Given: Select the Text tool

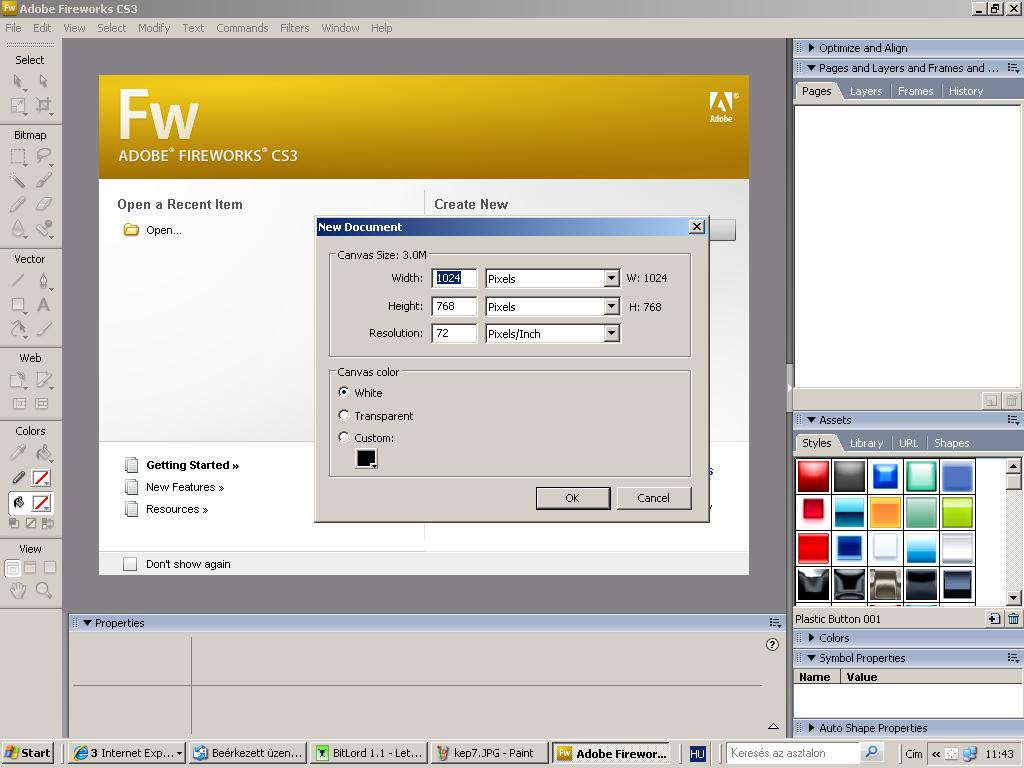Looking at the screenshot, I should [x=43, y=305].
